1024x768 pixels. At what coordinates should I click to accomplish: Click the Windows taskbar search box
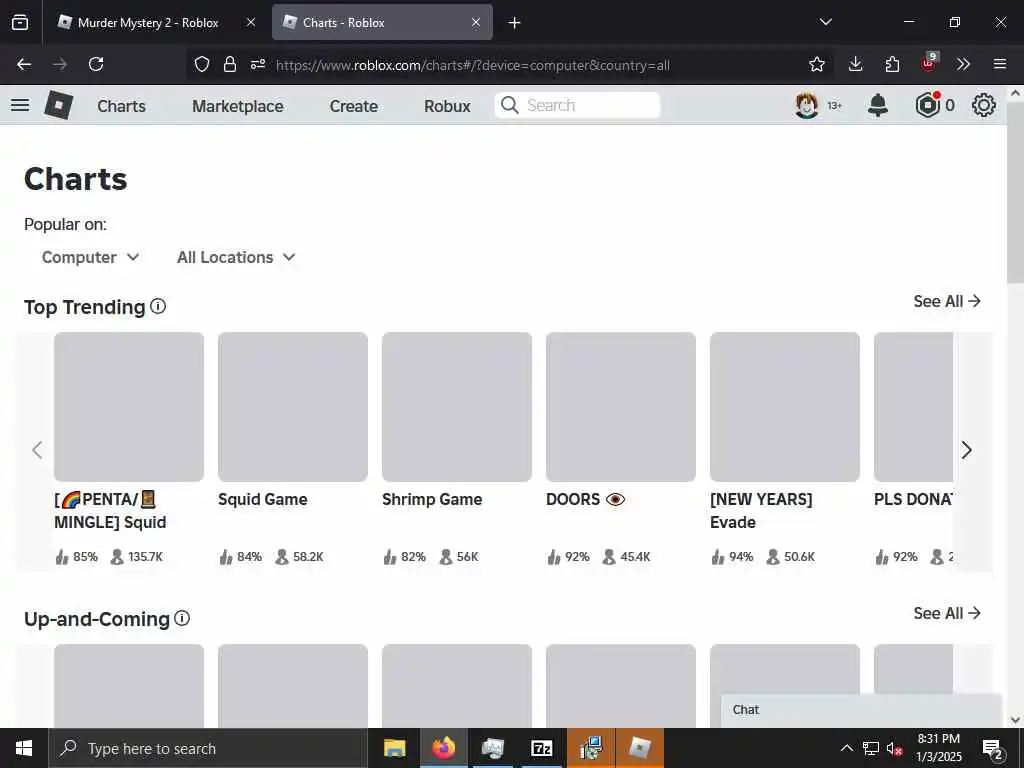tap(208, 748)
